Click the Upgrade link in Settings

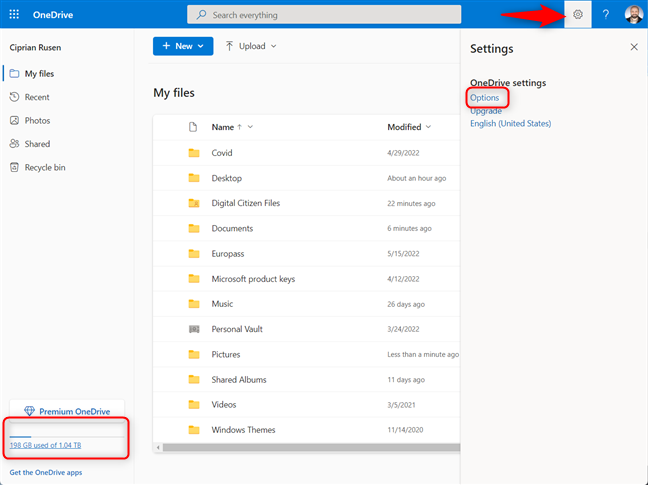click(x=486, y=111)
